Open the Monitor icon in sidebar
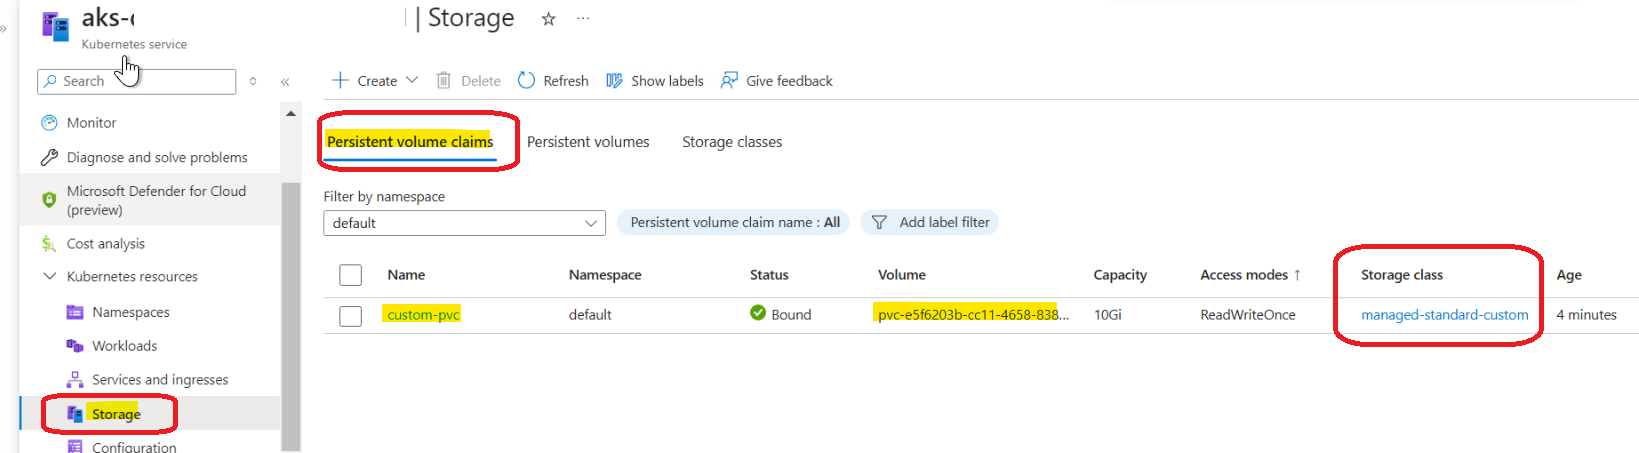 point(49,122)
